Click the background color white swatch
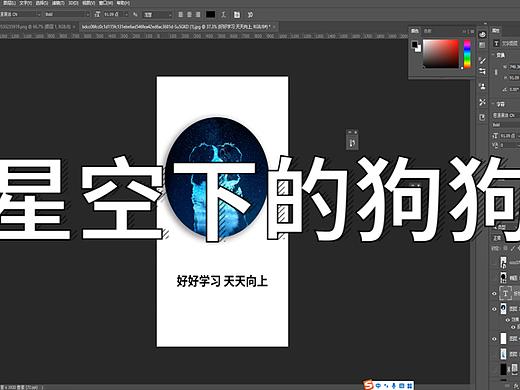The height and width of the screenshot is (390, 520). coord(418,49)
